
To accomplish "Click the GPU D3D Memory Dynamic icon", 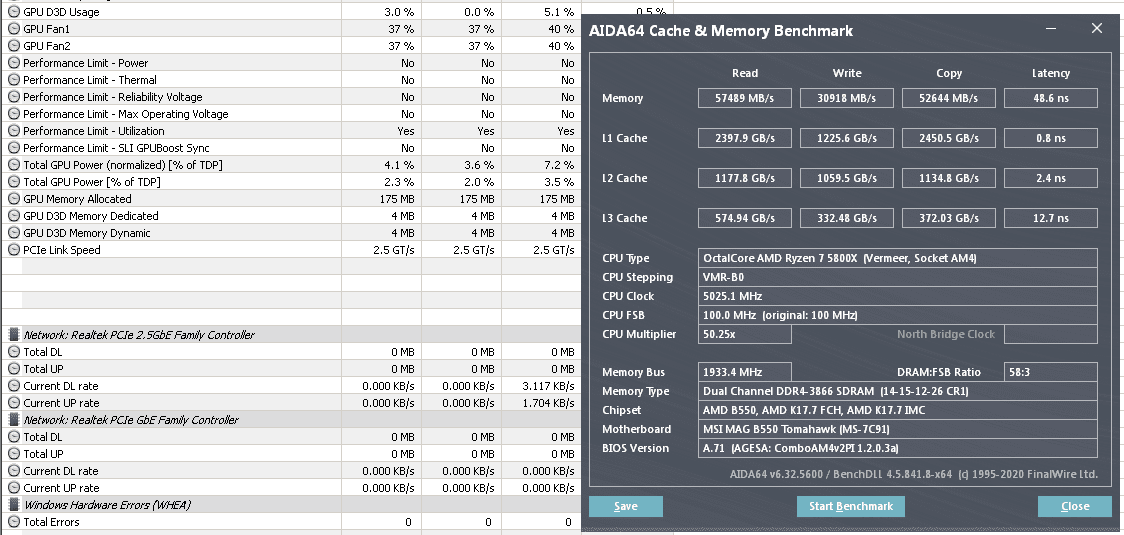I will tap(14, 233).
